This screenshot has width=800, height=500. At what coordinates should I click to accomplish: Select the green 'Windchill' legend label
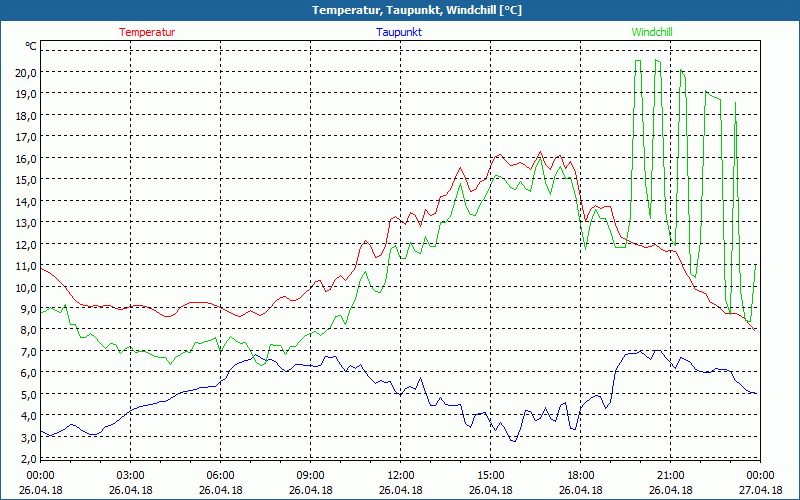click(x=652, y=32)
